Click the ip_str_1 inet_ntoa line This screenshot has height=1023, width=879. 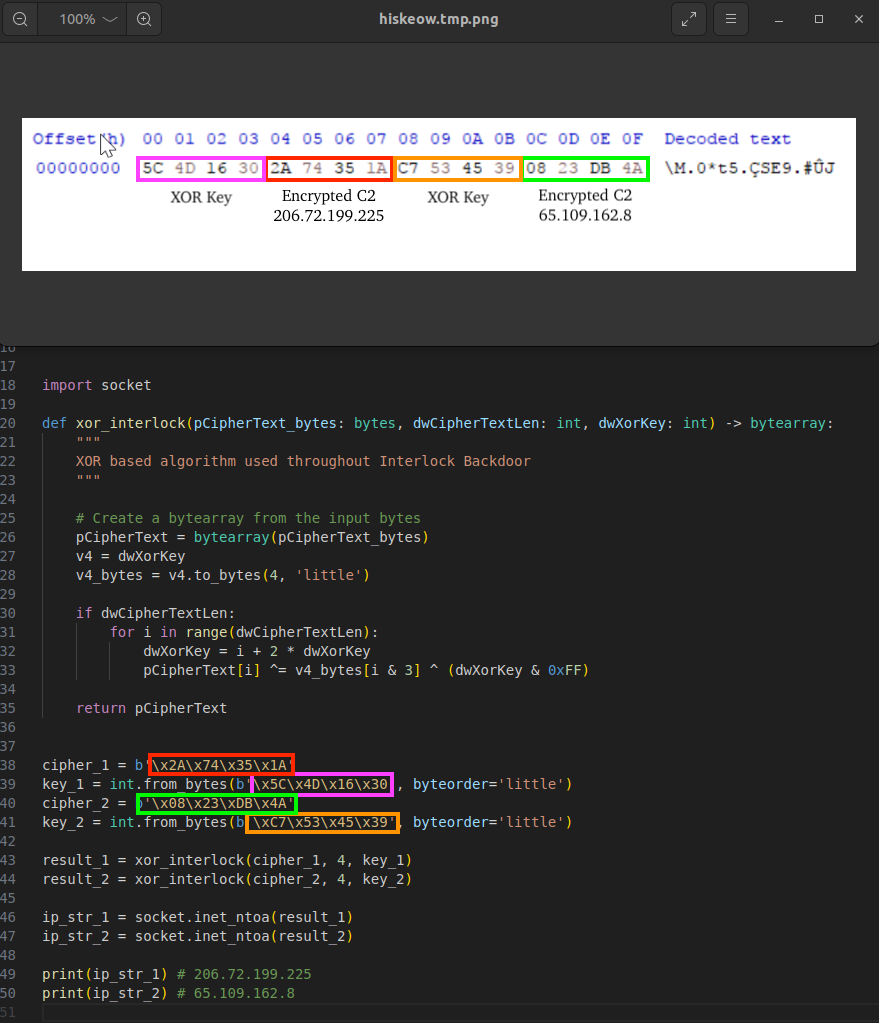pyautogui.click(x=198, y=917)
